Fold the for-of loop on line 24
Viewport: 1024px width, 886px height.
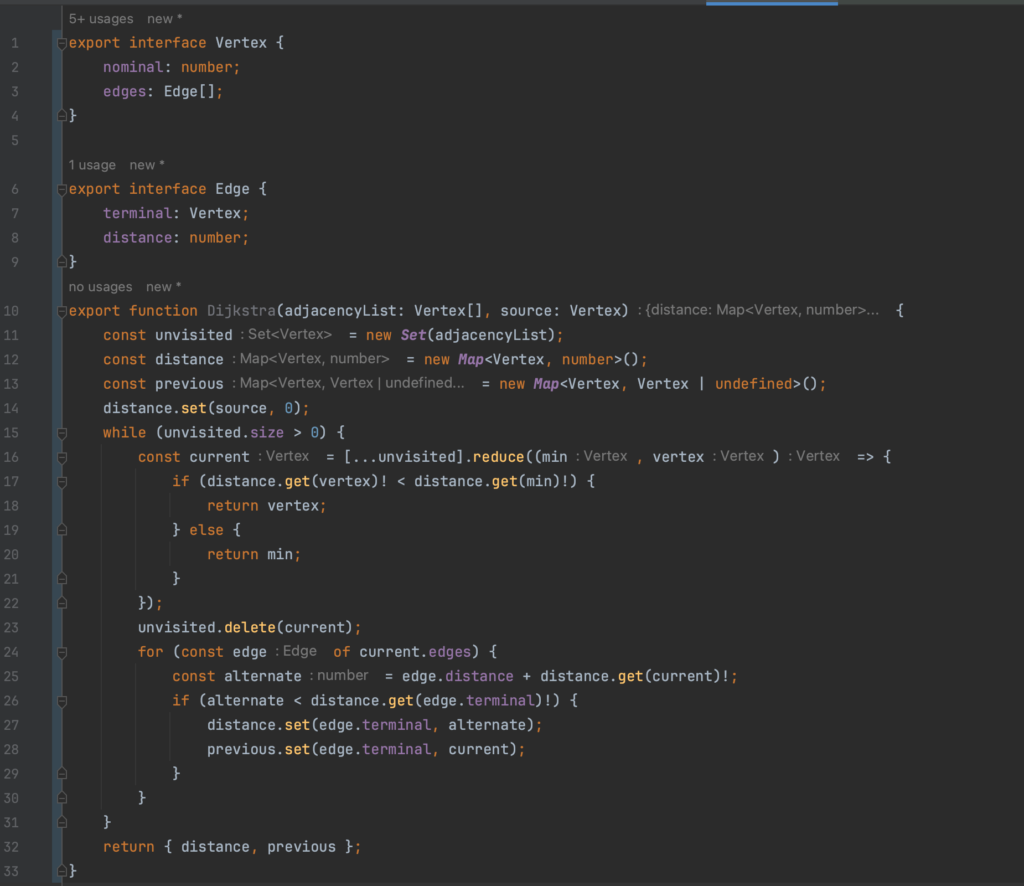point(62,652)
